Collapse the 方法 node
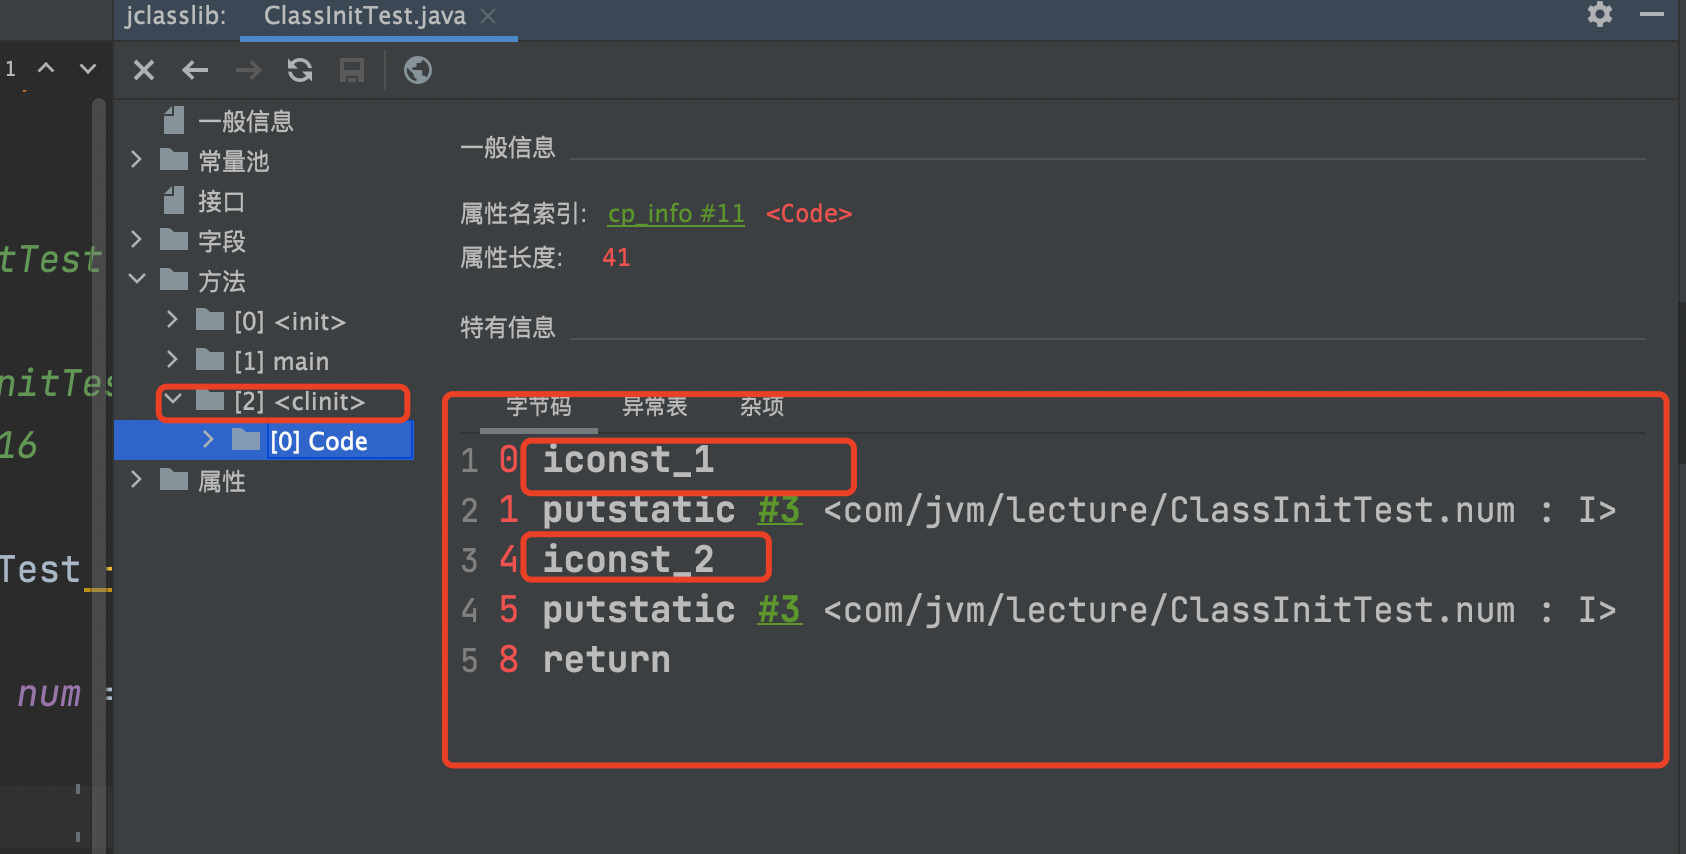 tap(137, 280)
